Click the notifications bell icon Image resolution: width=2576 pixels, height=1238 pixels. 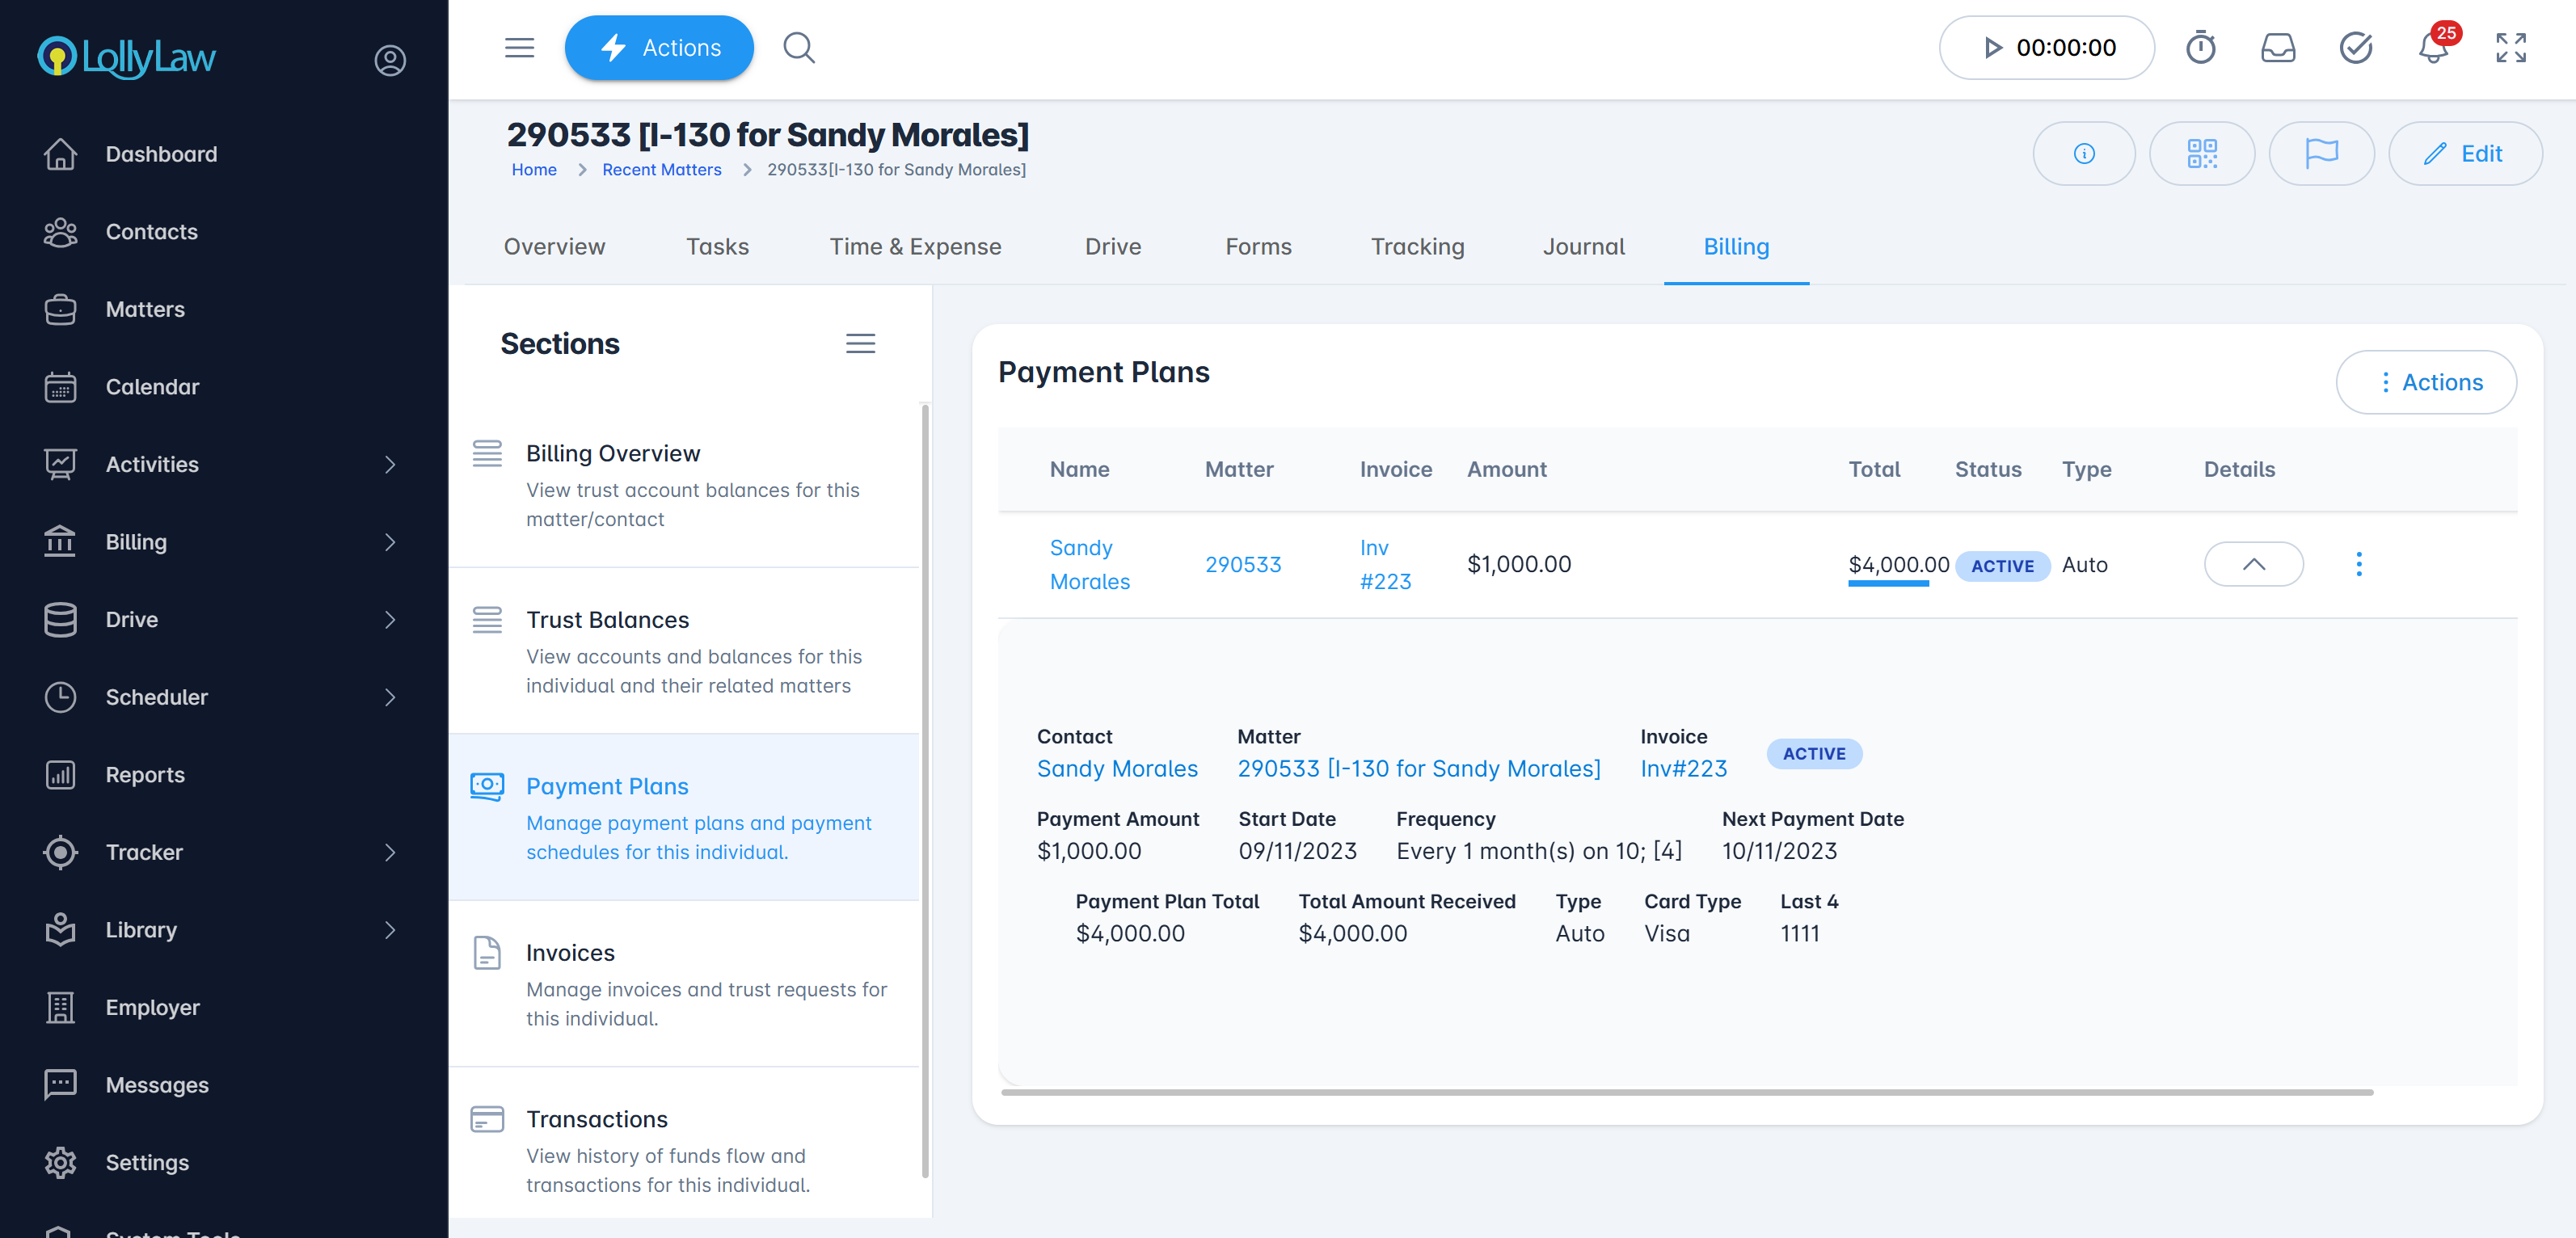pos(2432,47)
